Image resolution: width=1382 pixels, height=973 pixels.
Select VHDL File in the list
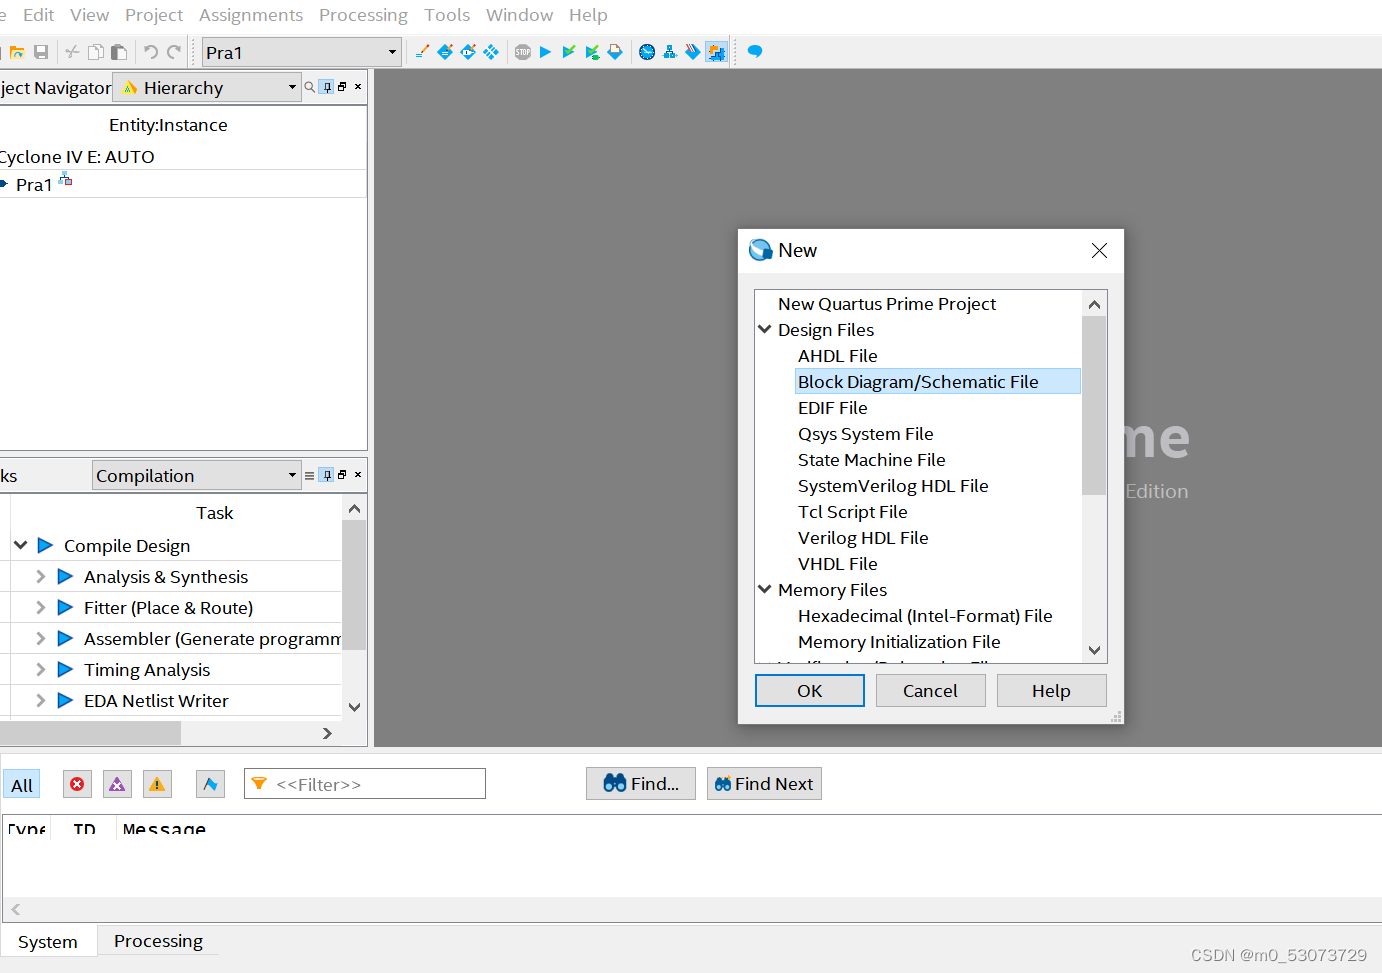pos(838,564)
